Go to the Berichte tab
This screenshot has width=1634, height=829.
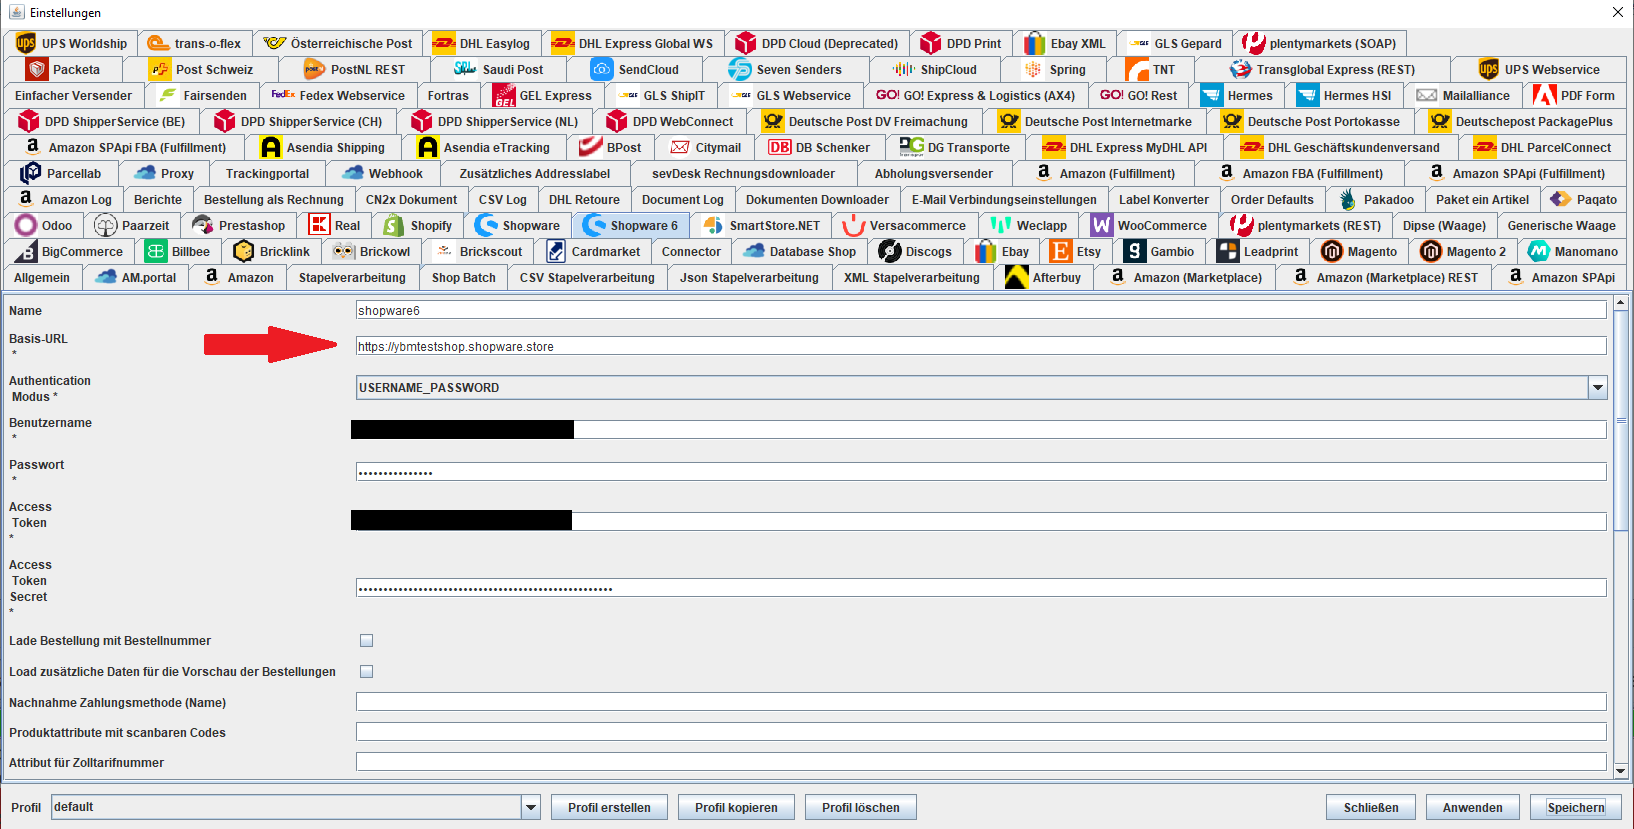point(158,199)
